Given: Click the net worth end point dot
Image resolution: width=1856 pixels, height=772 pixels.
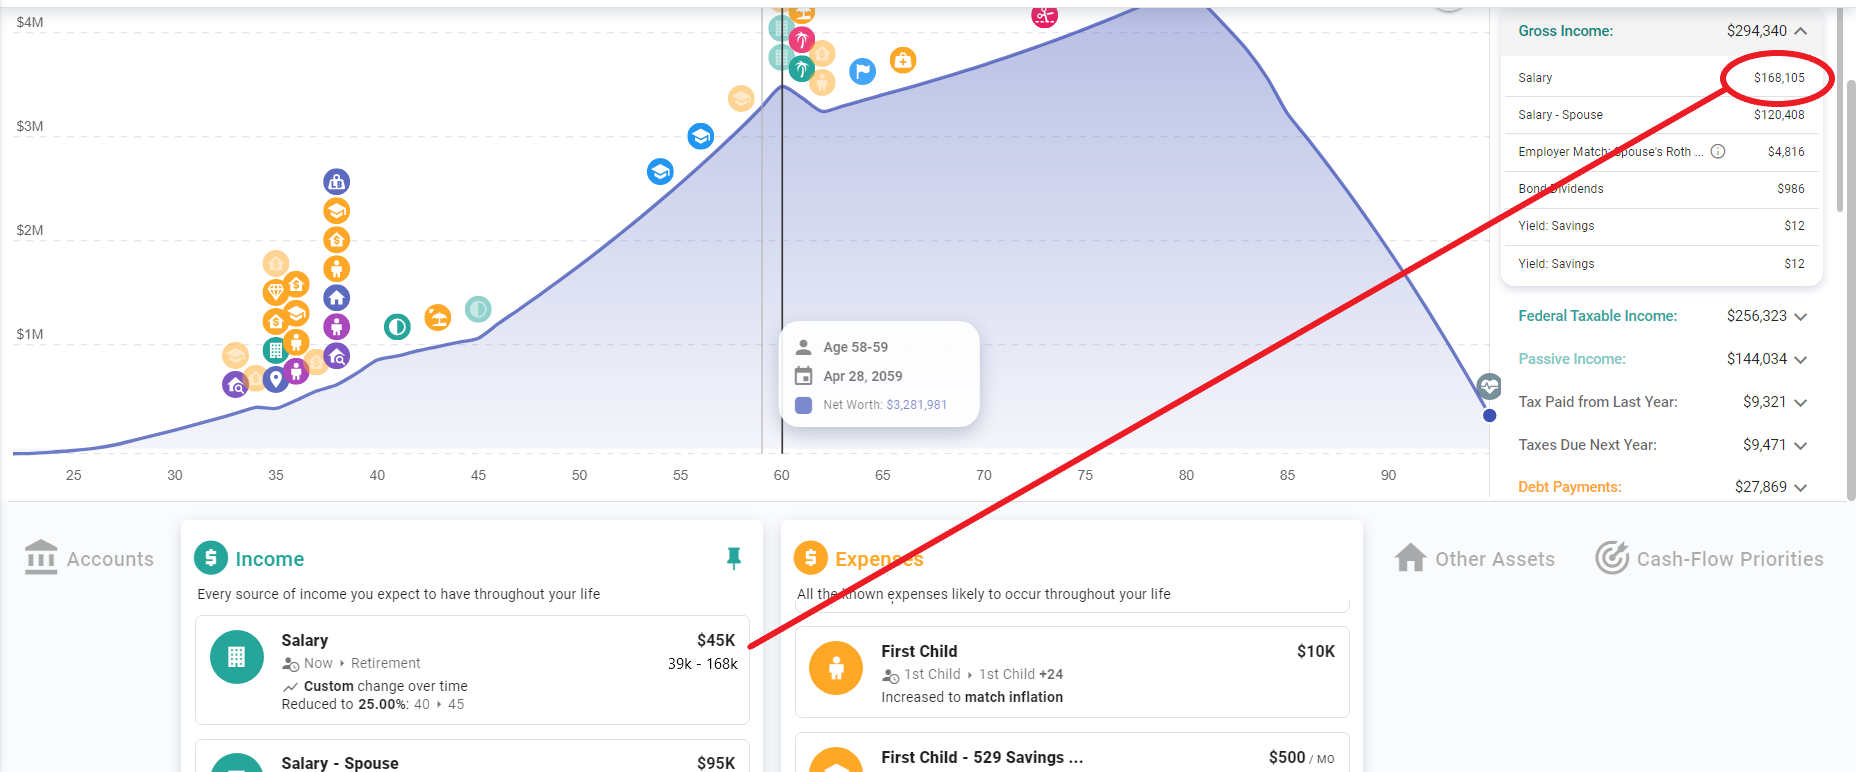Looking at the screenshot, I should point(1489,415).
